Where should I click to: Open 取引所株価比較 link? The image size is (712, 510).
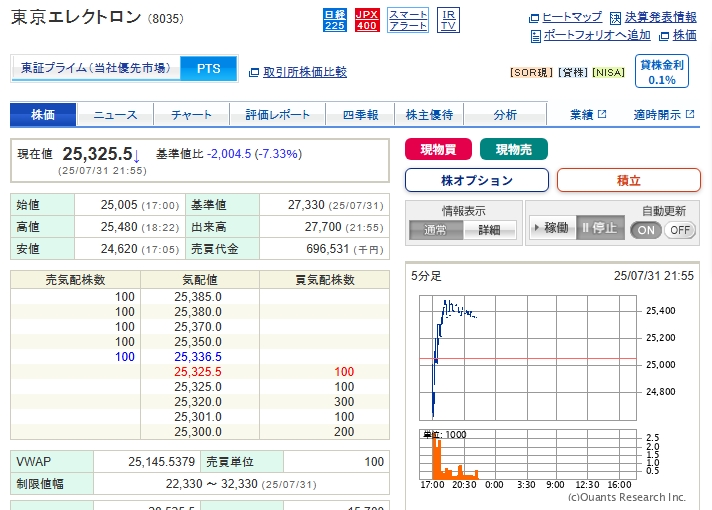pyautogui.click(x=305, y=72)
